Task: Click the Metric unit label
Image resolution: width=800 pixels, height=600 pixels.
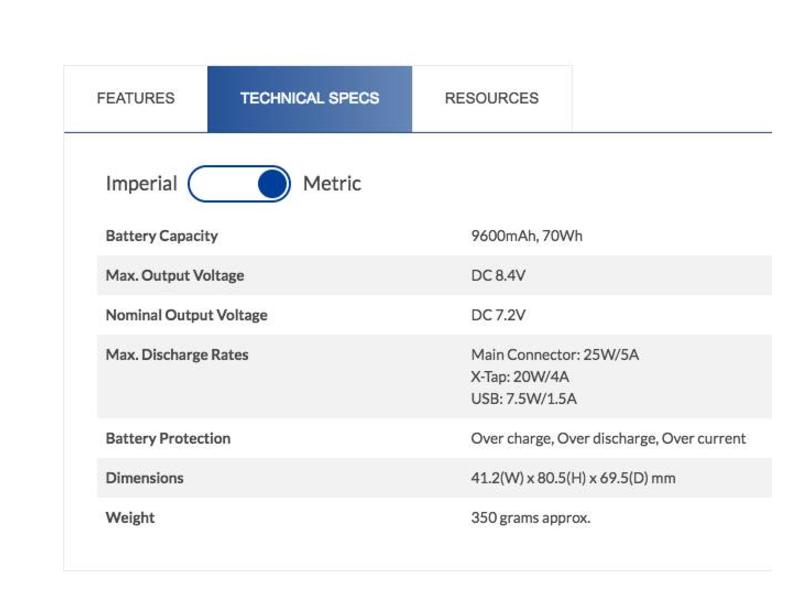Action: (332, 184)
